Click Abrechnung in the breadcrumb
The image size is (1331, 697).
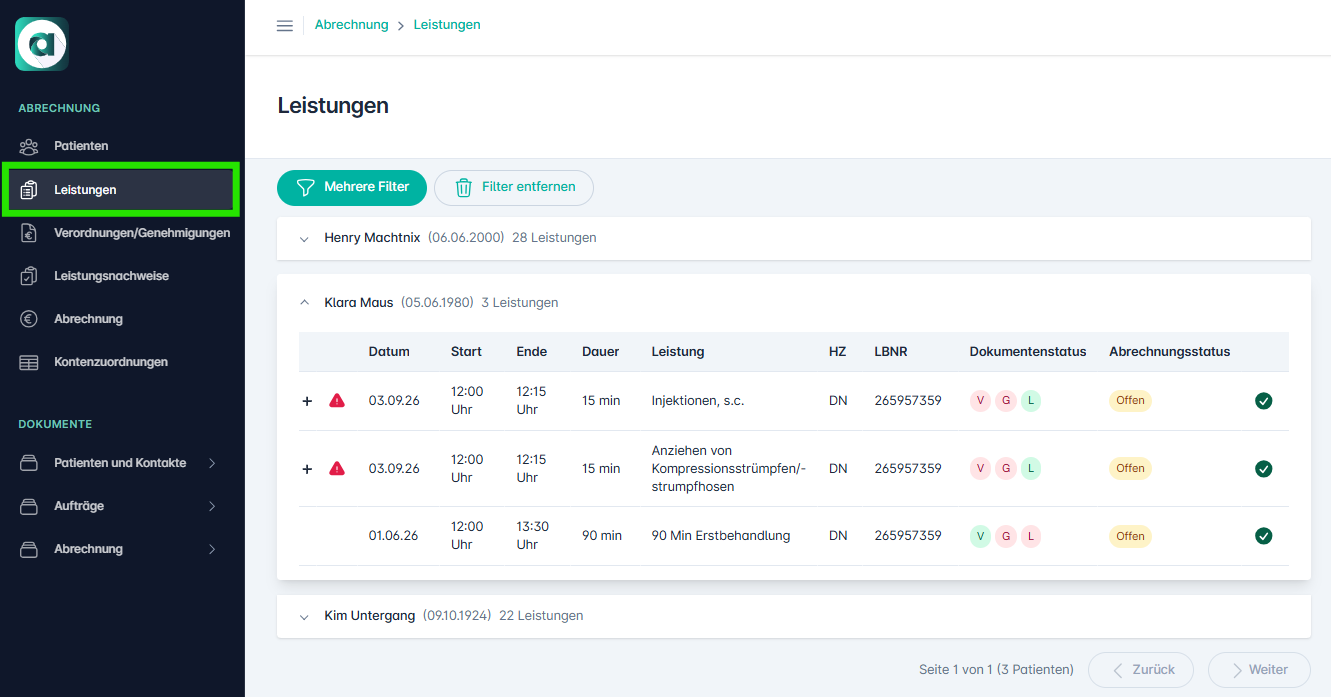click(x=351, y=25)
